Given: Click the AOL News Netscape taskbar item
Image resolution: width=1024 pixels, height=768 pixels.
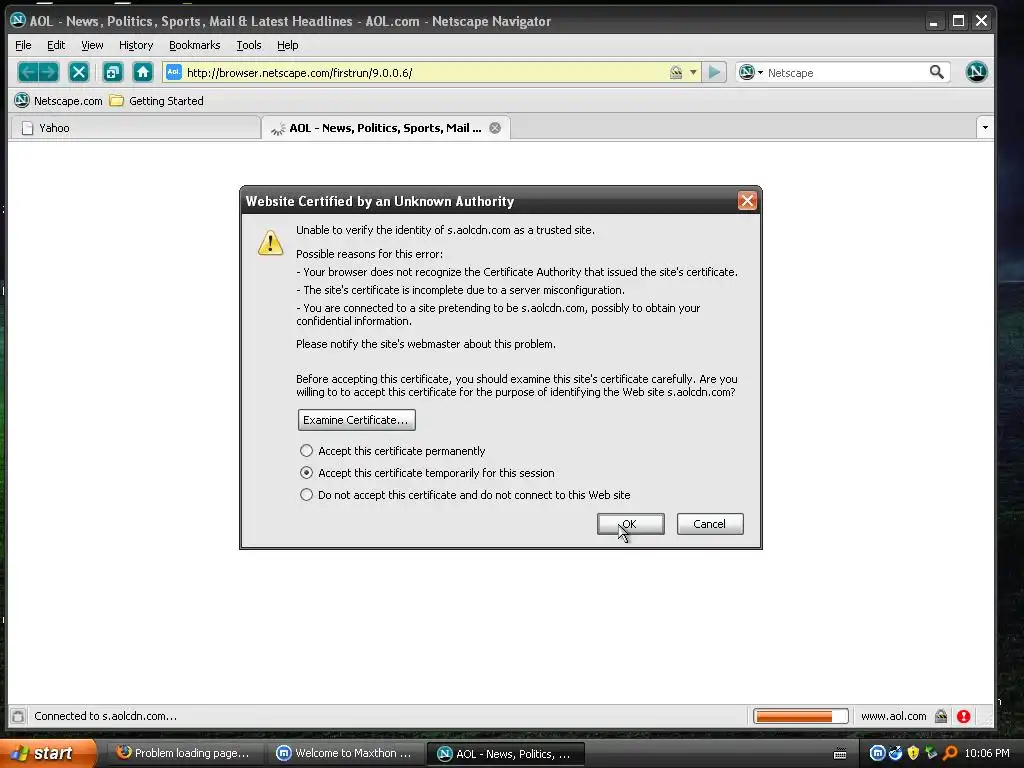Looking at the screenshot, I should [x=505, y=754].
